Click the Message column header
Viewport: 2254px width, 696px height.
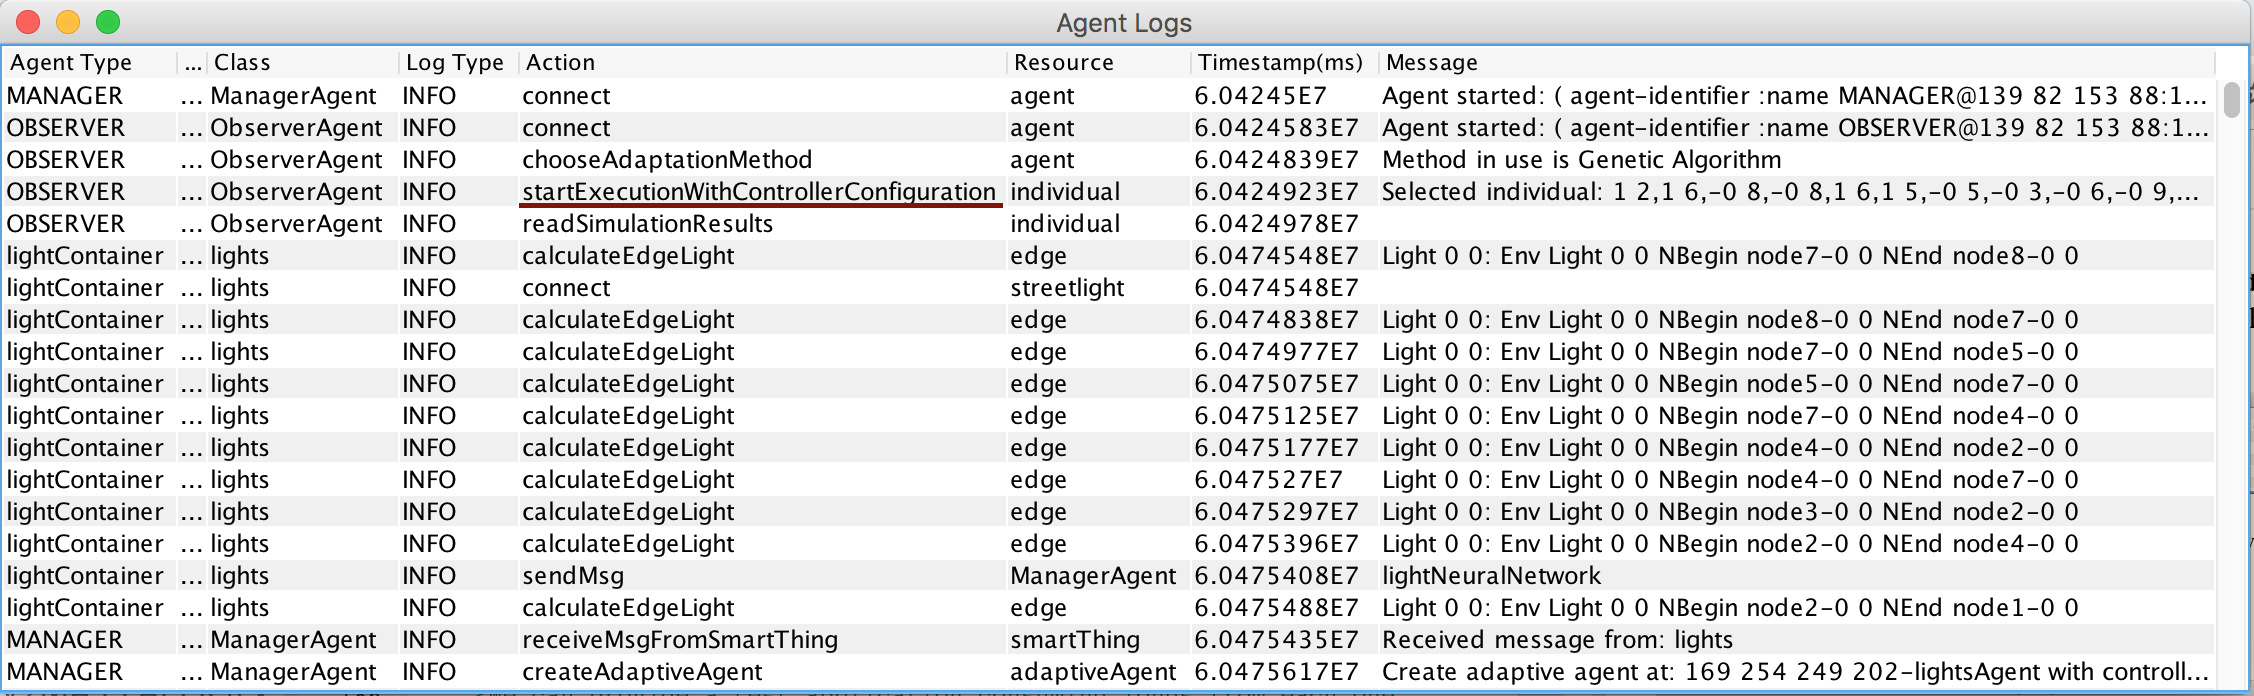tap(1431, 62)
